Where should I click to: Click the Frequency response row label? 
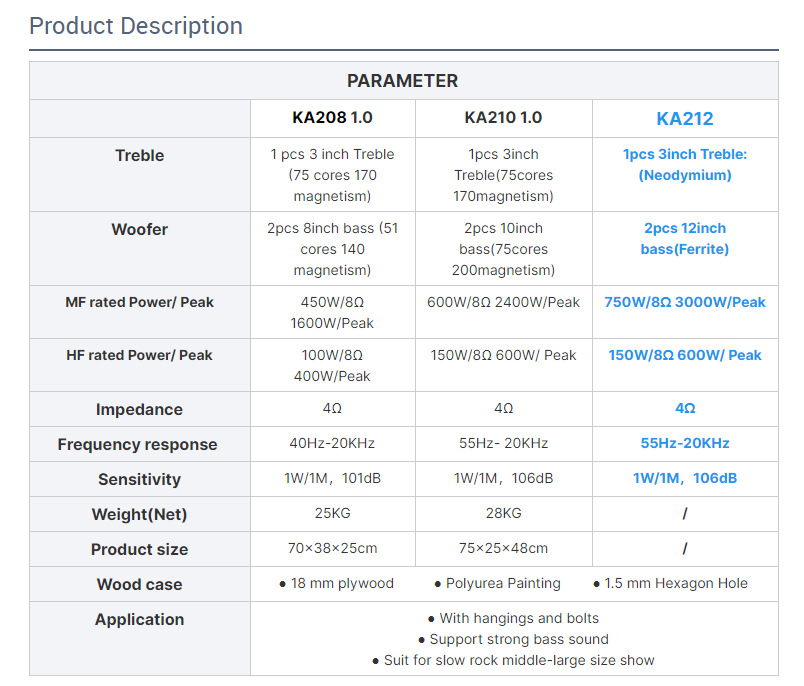pyautogui.click(x=138, y=444)
